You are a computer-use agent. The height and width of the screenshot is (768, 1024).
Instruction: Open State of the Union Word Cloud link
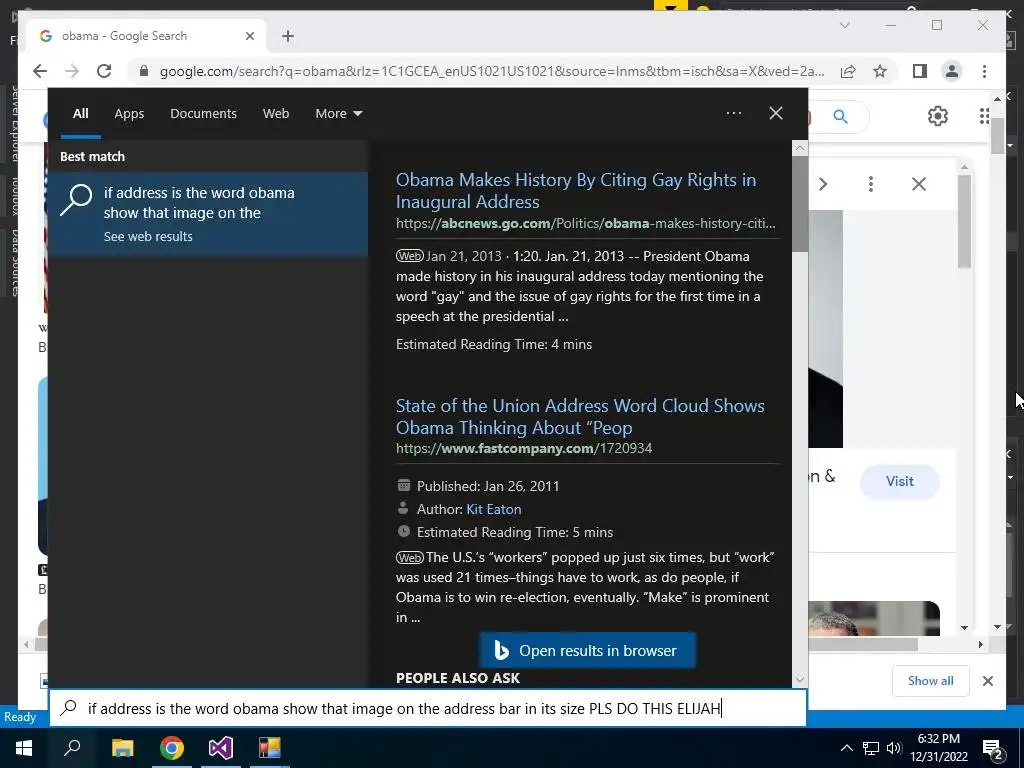[580, 417]
